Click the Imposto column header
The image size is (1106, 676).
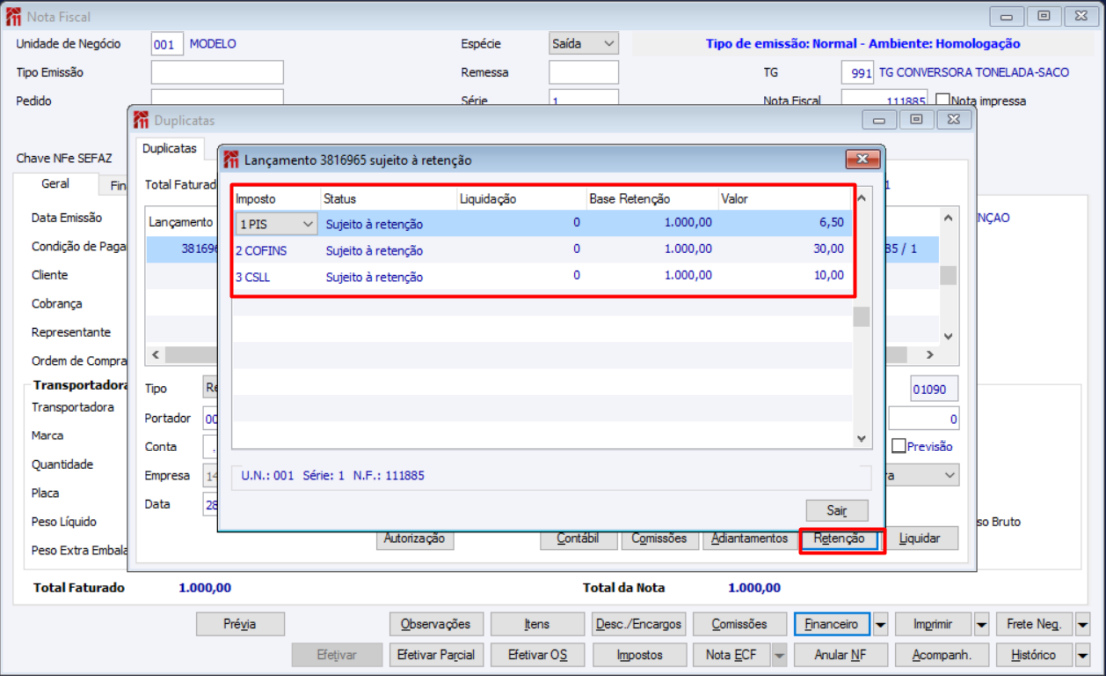tap(276, 199)
